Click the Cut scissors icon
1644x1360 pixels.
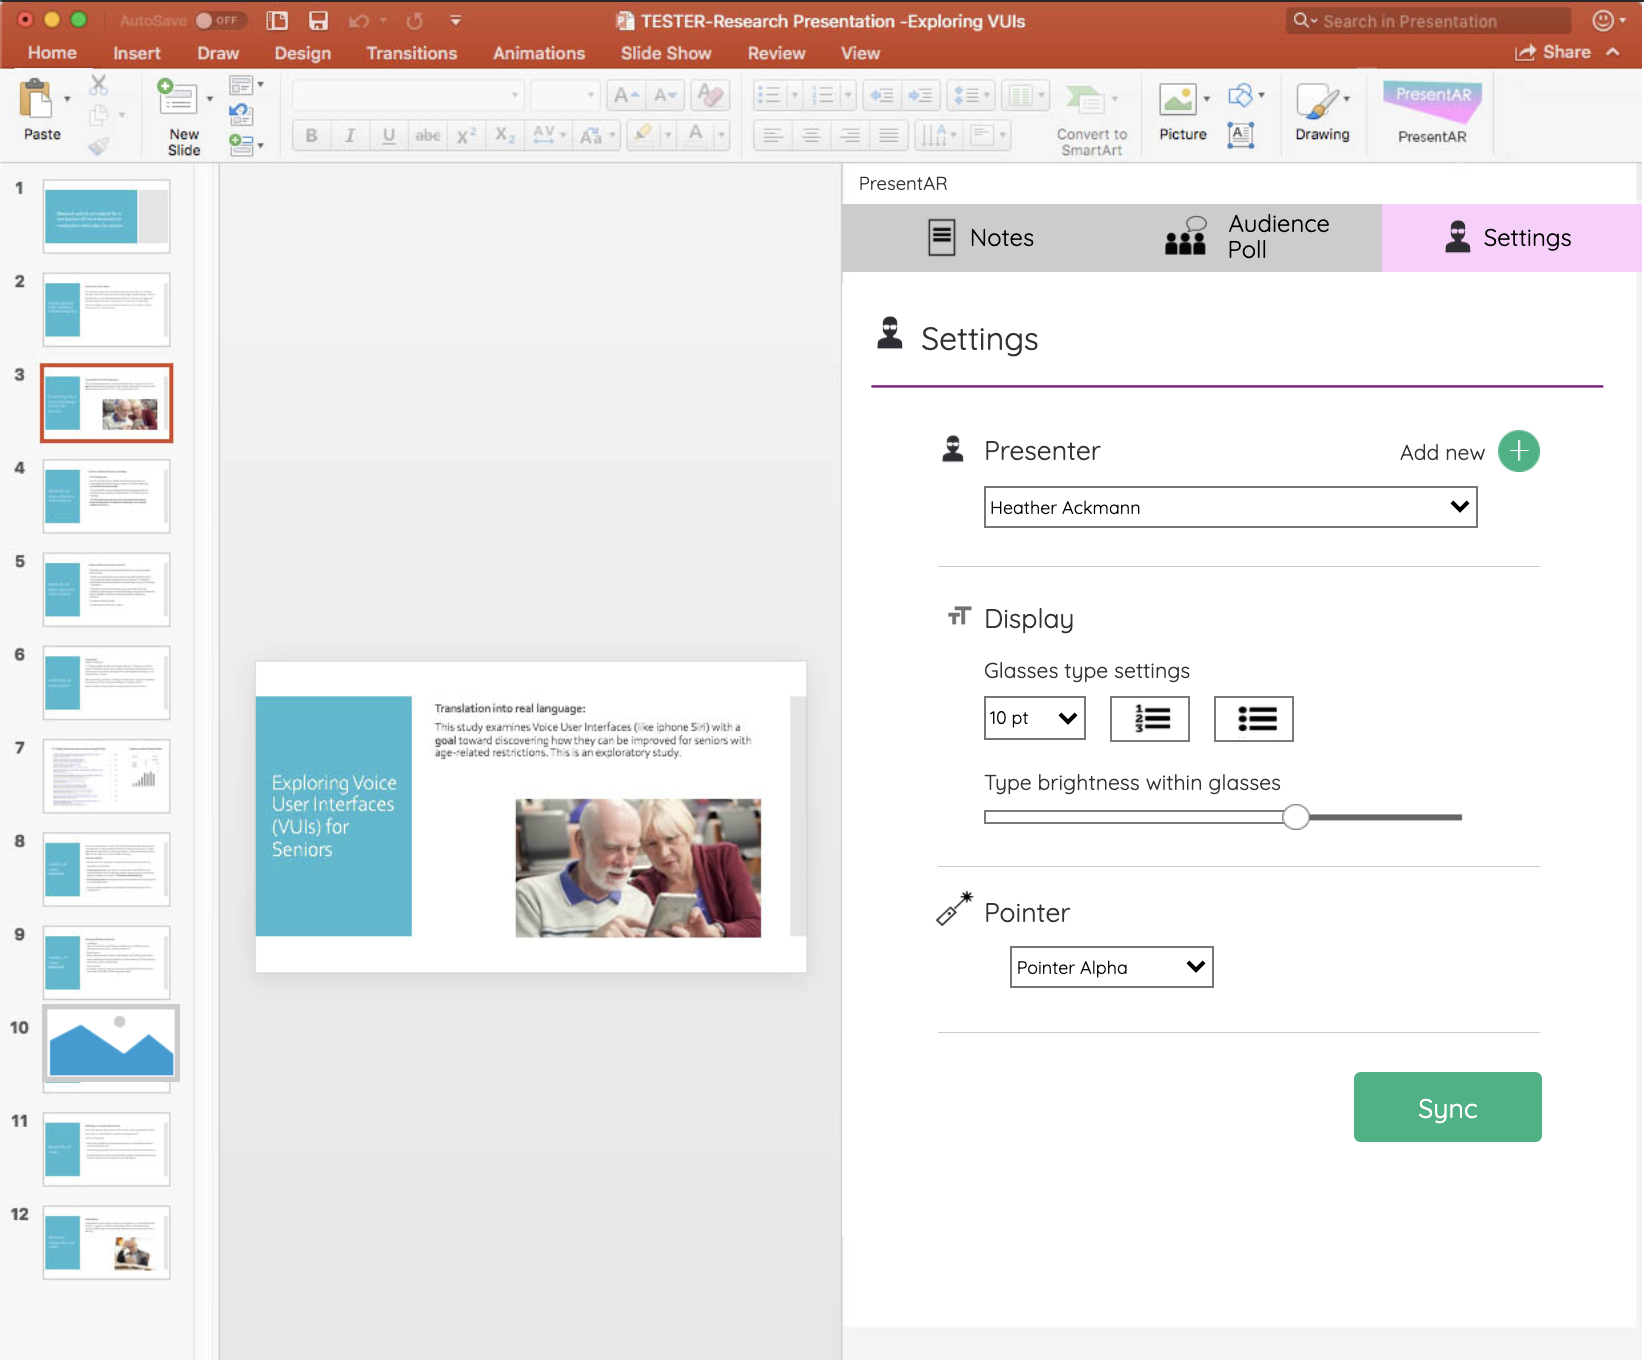click(98, 86)
